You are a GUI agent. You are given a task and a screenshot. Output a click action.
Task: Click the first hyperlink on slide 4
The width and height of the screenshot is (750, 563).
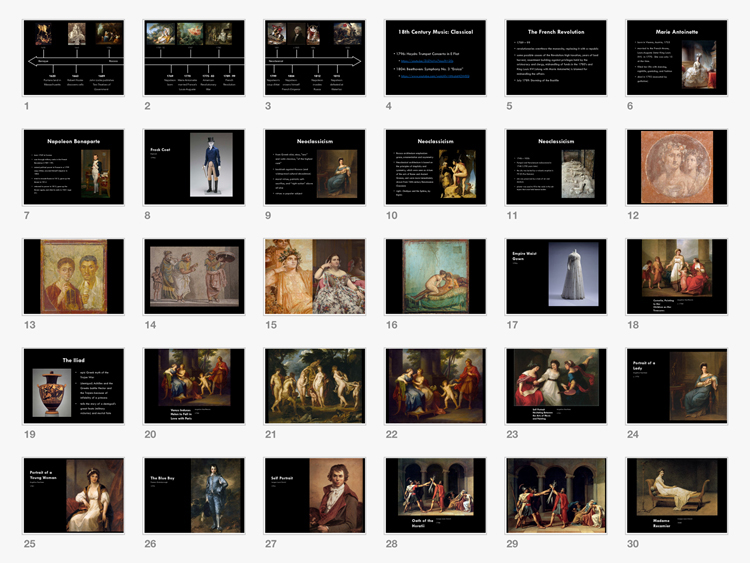click(427, 61)
